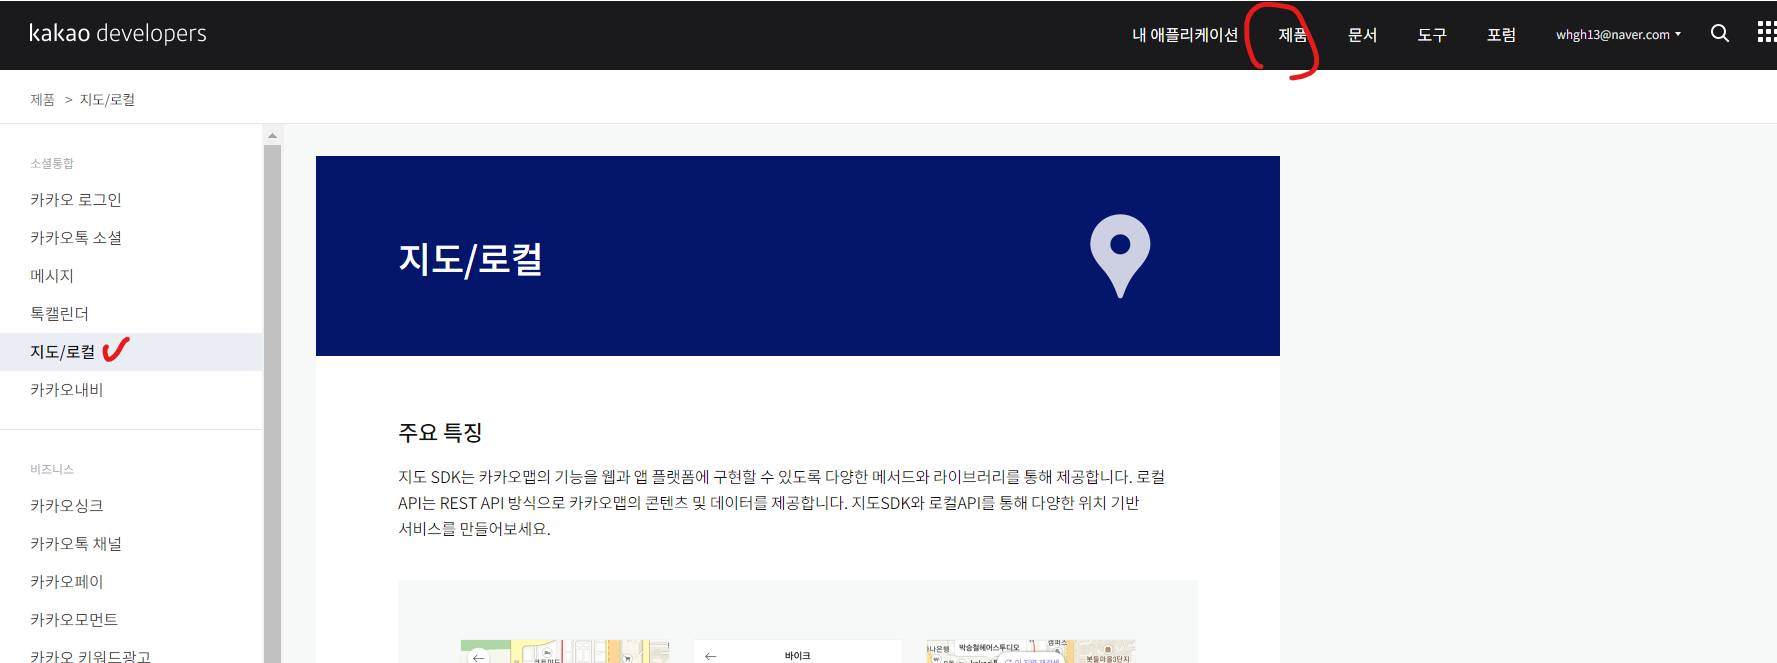This screenshot has height=663, width=1777.
Task: Click the 주요 특징 heading
Action: click(440, 433)
